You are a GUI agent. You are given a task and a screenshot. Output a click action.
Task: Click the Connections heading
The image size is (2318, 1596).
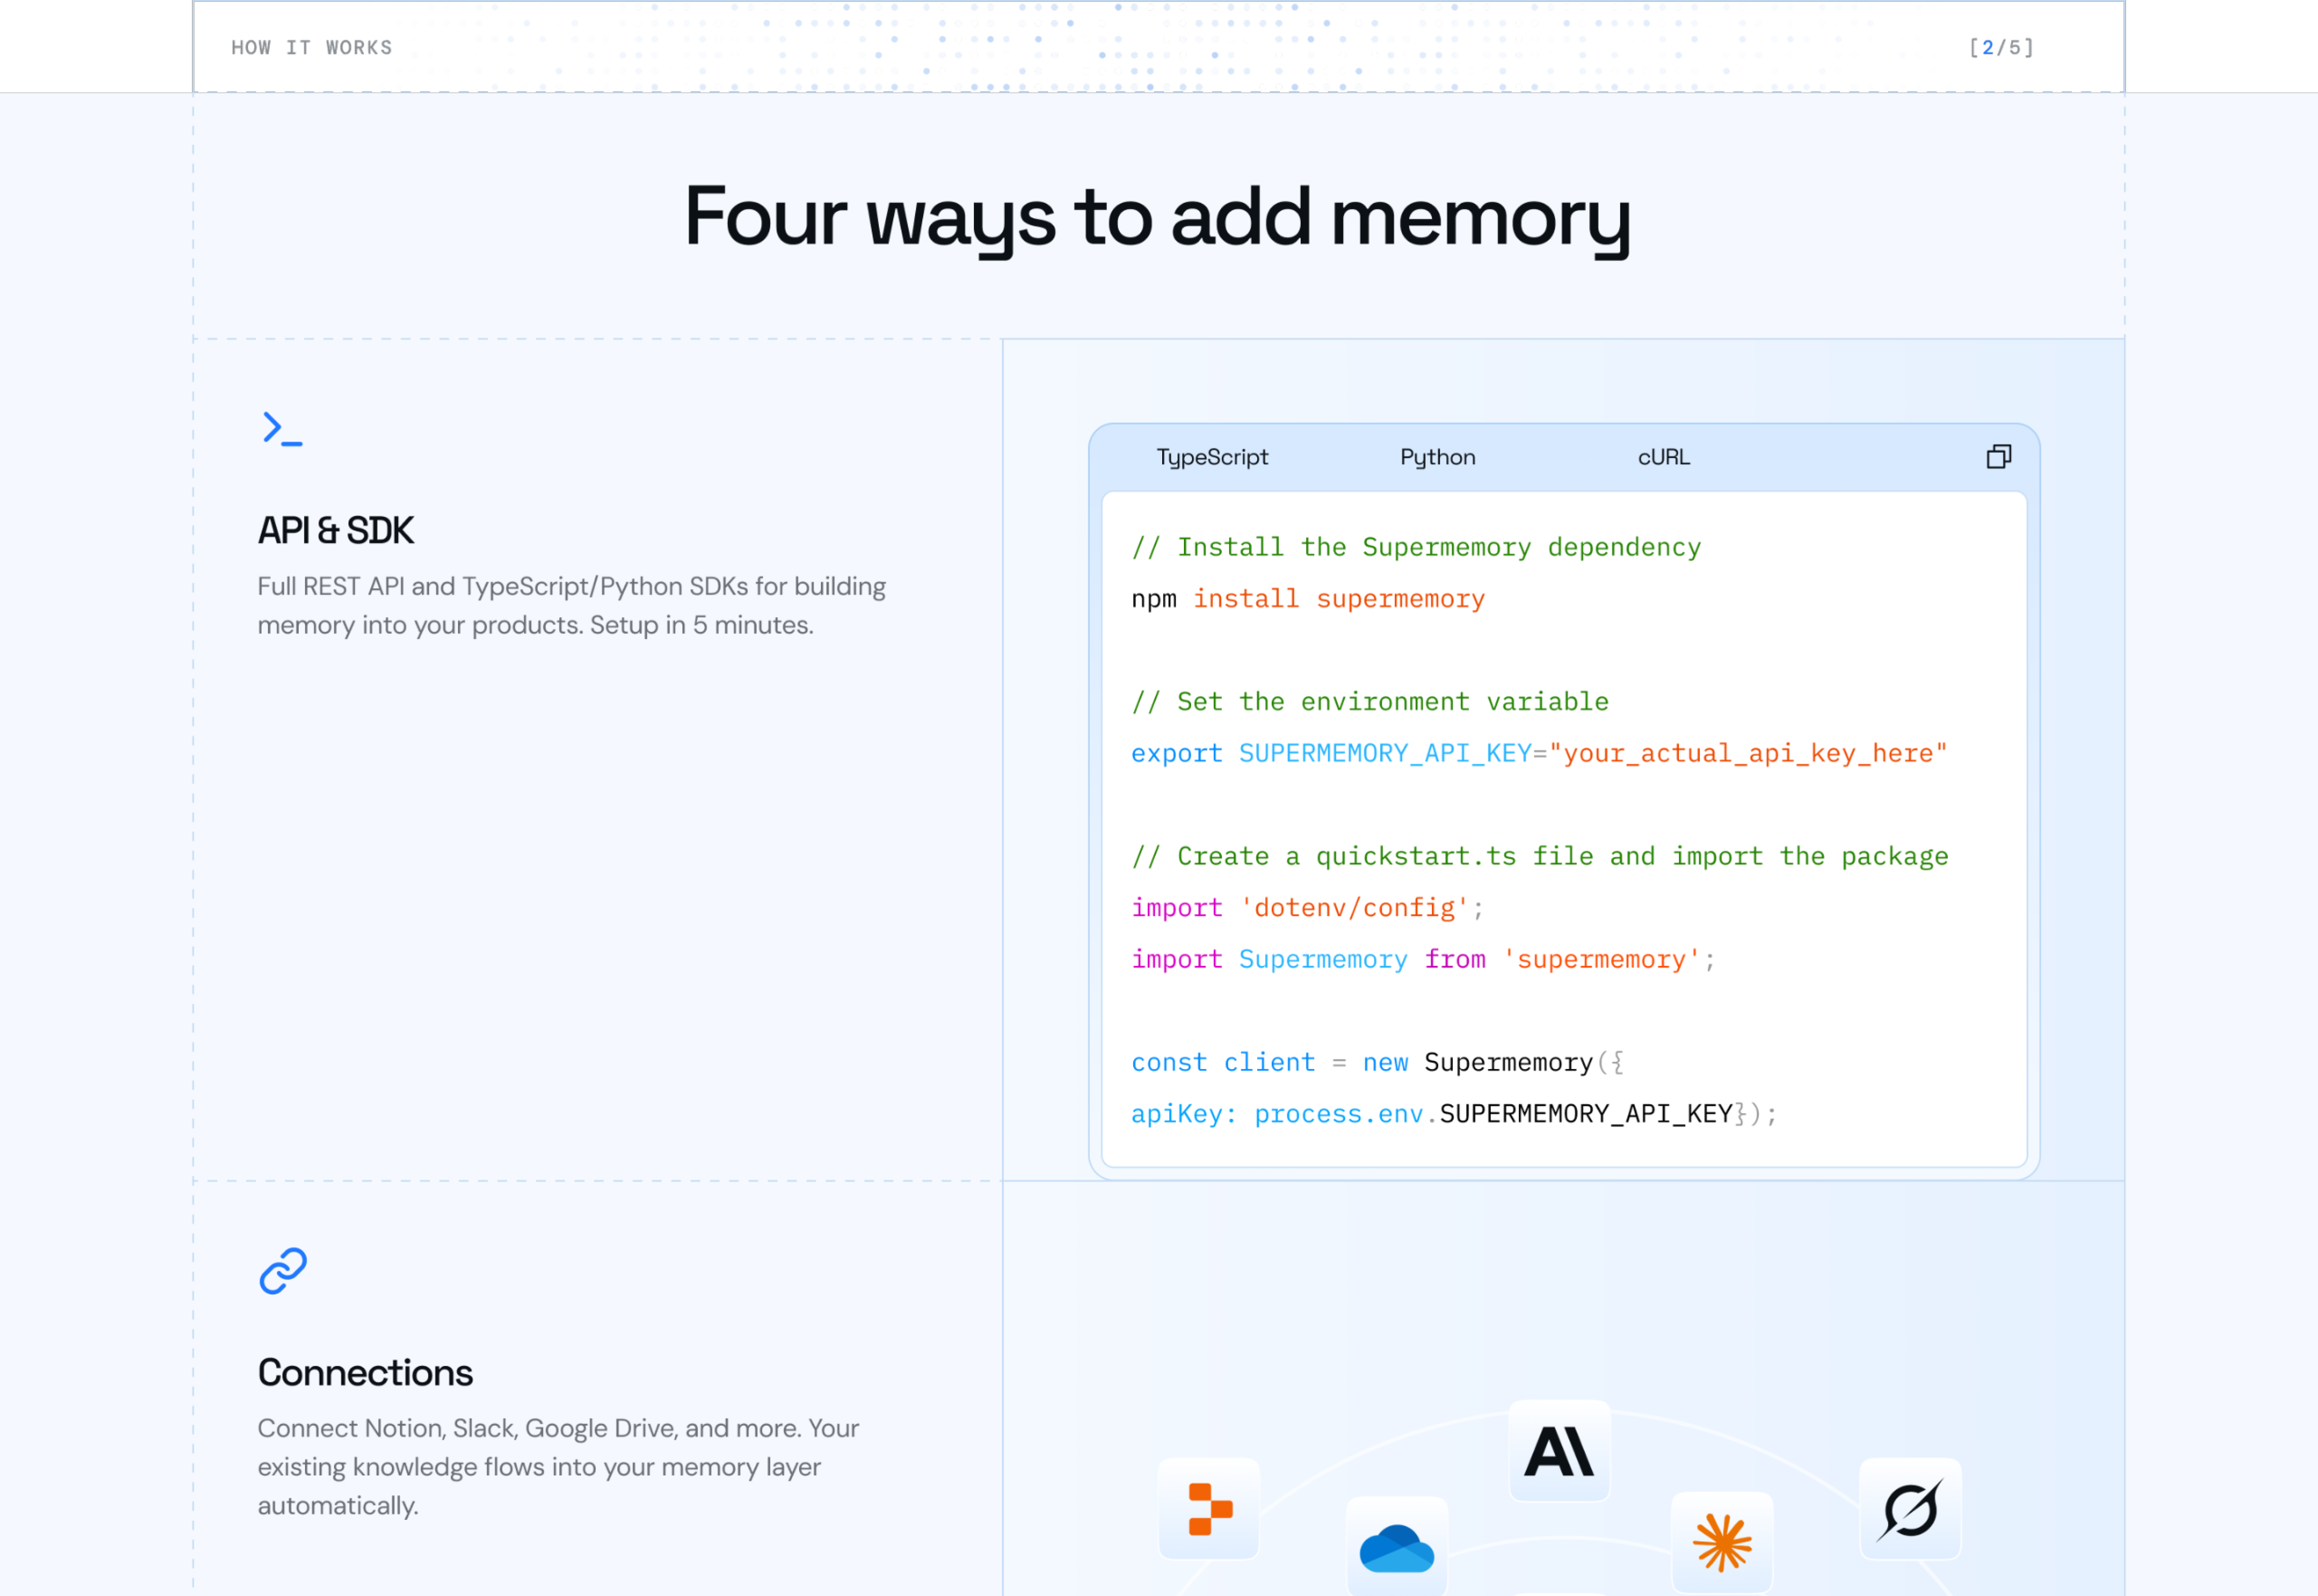[365, 1373]
